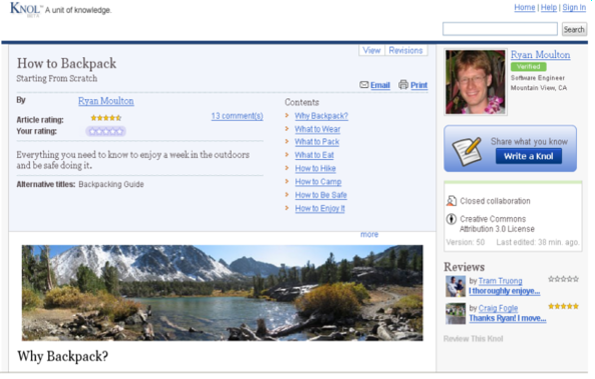Screen dimensions: 595x379
Task: Click the Search button
Action: tap(574, 29)
